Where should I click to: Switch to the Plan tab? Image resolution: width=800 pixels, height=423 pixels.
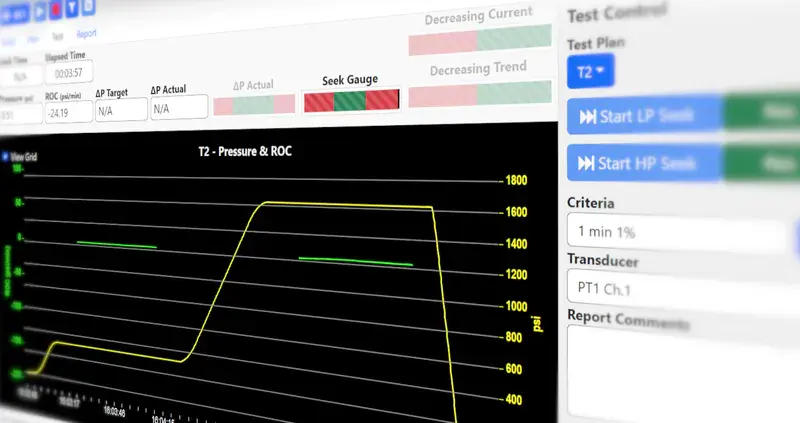(33, 39)
